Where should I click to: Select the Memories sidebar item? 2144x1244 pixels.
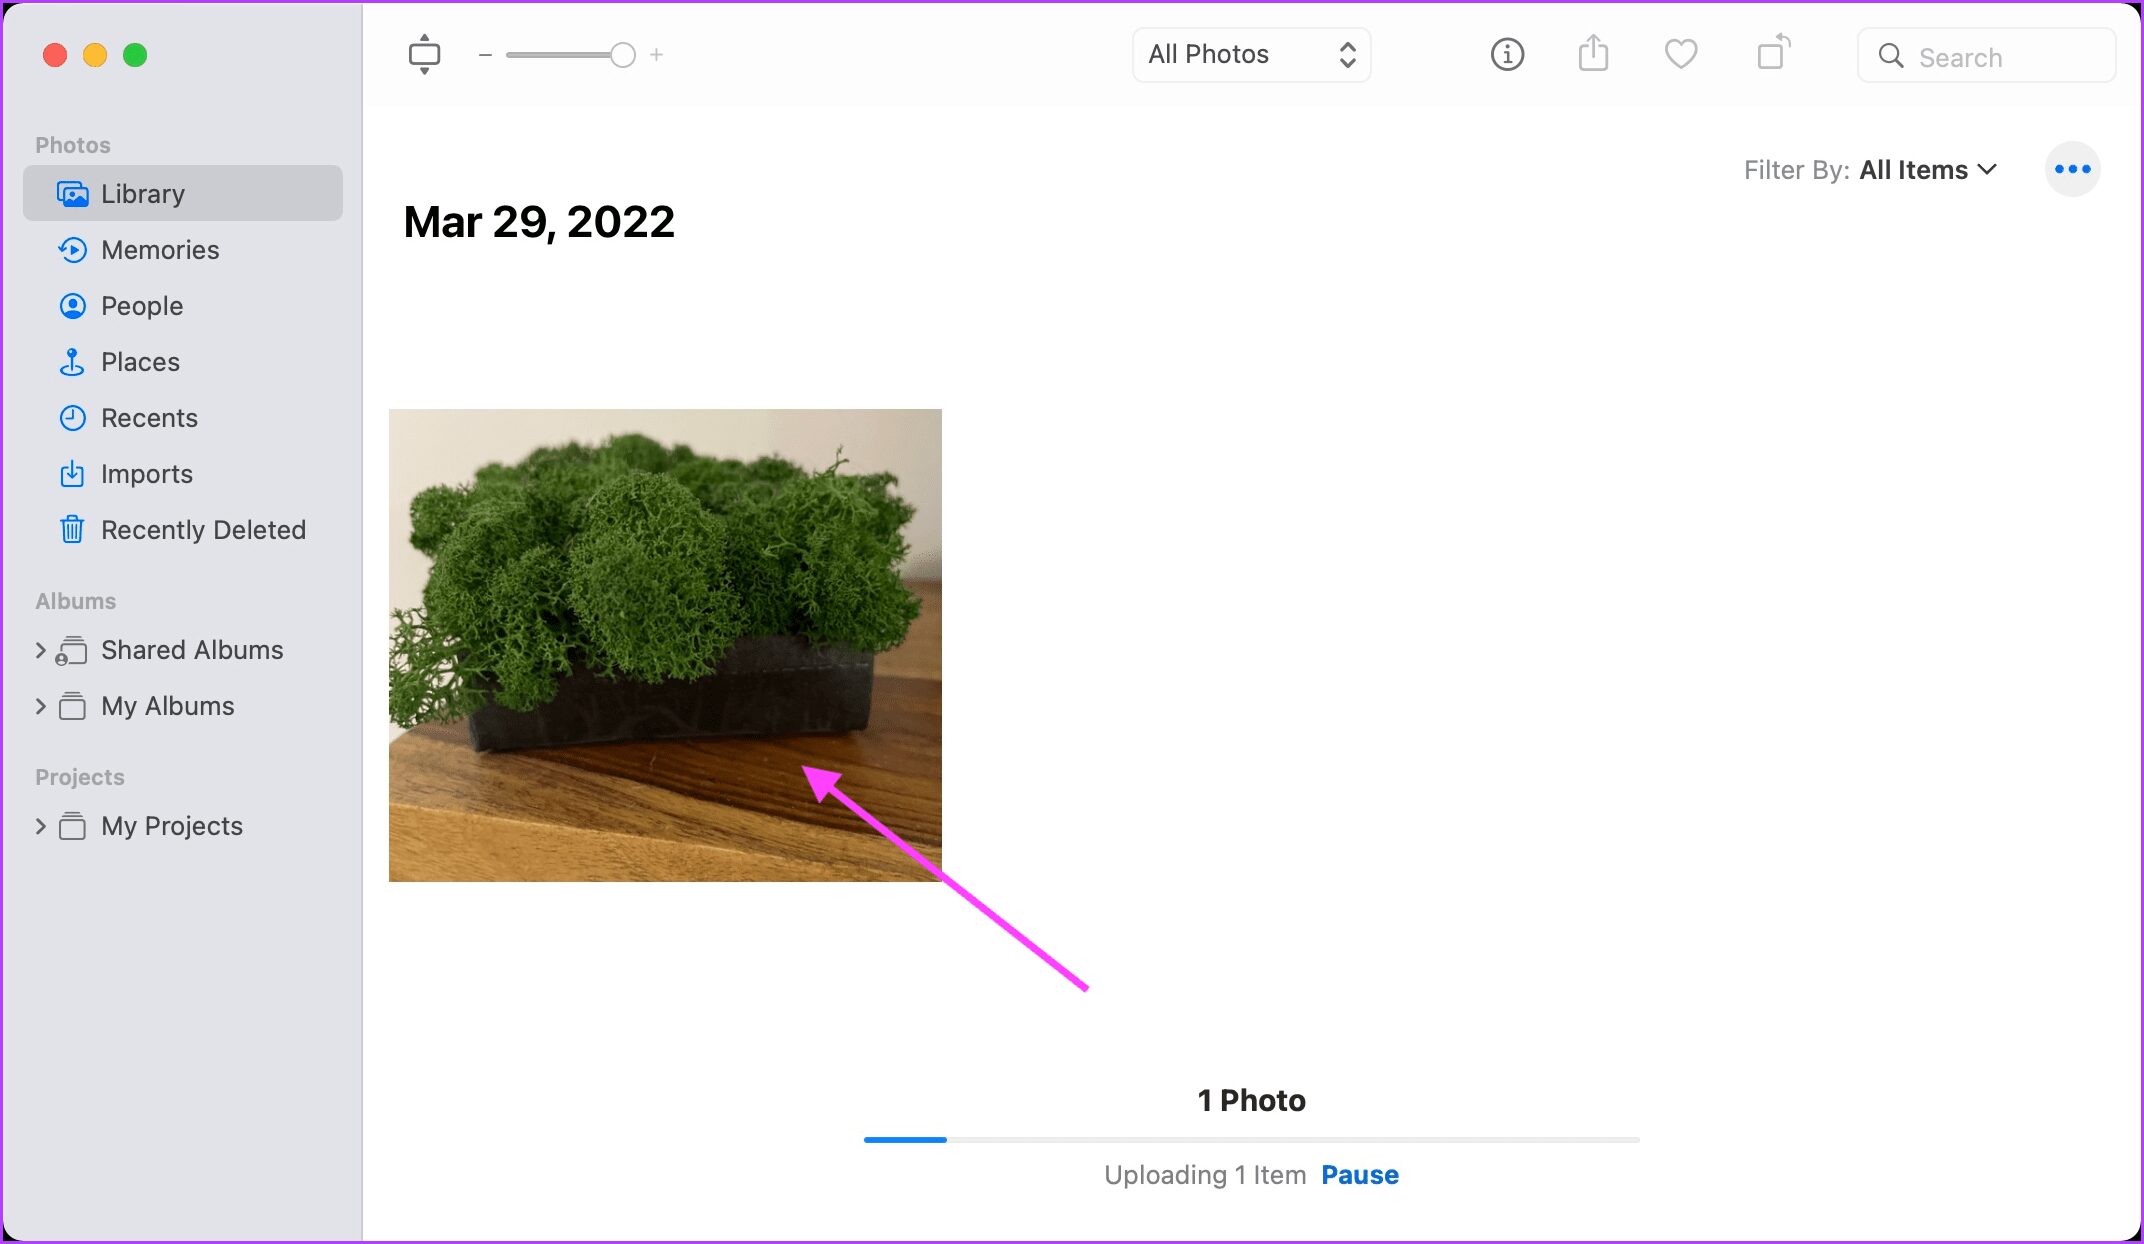point(160,250)
